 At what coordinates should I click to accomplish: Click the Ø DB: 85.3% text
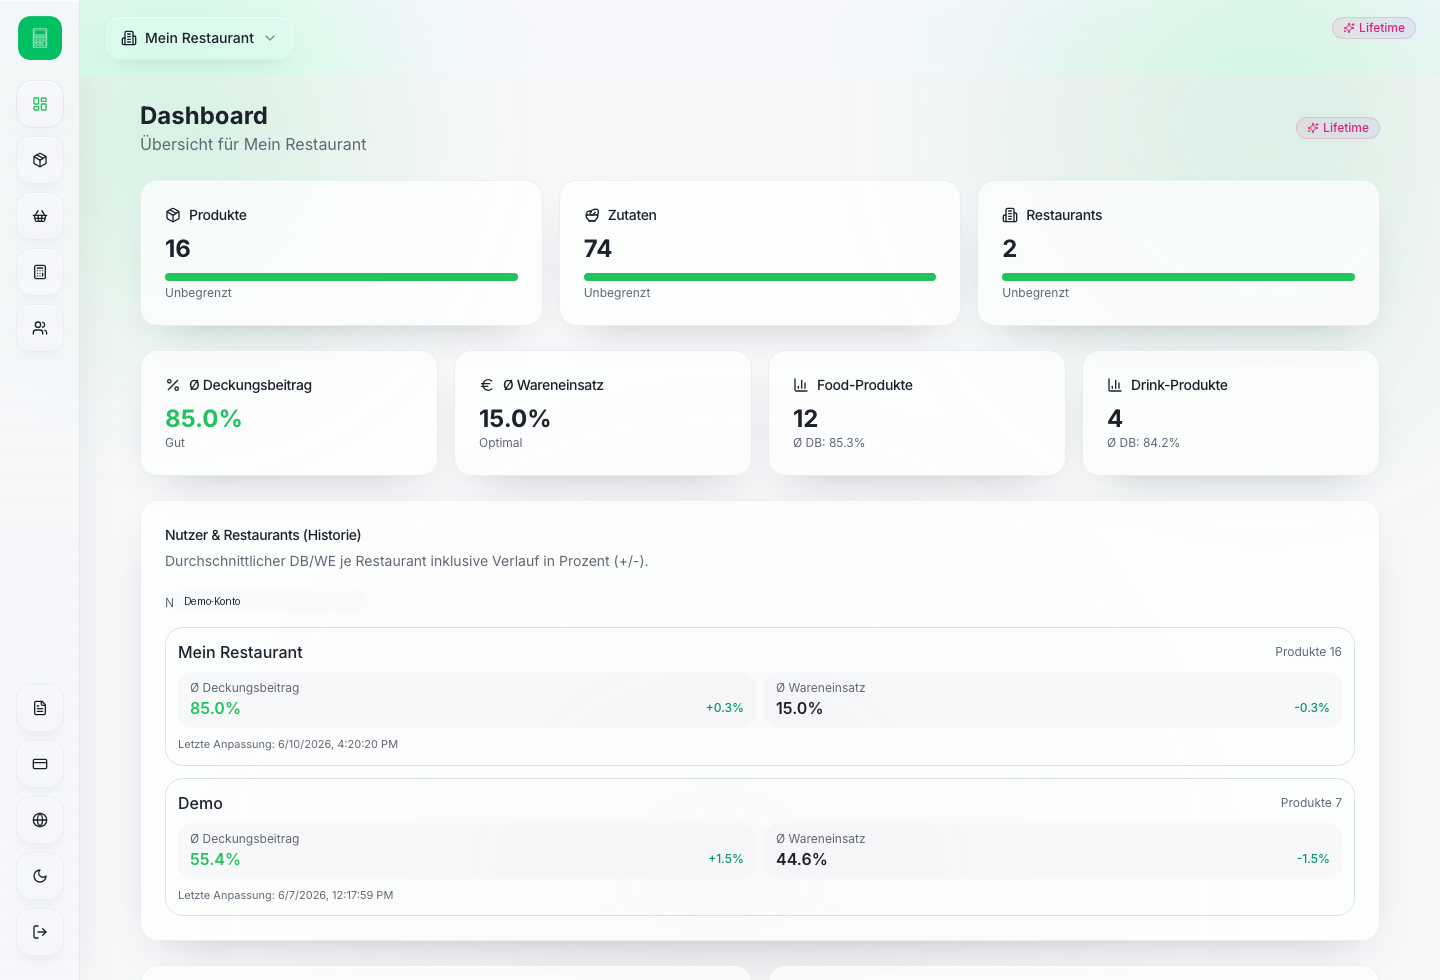click(x=829, y=443)
